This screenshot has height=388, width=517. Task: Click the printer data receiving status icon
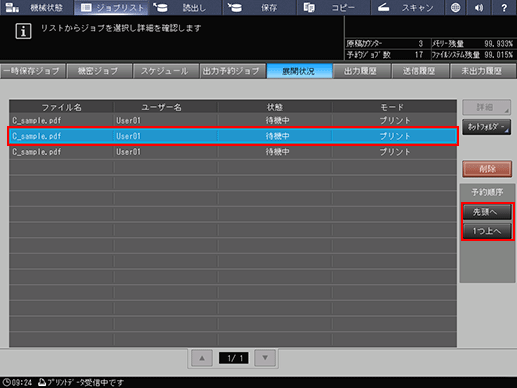tap(42, 382)
